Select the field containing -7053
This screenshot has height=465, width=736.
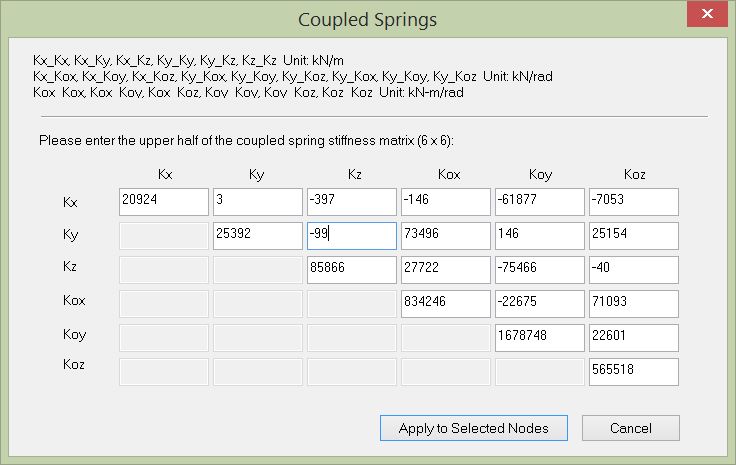click(634, 202)
